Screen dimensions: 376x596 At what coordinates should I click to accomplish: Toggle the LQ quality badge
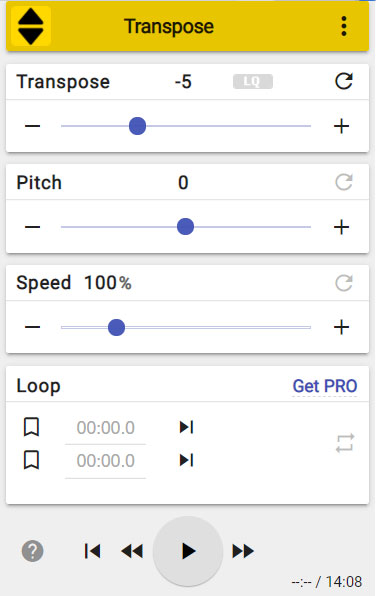coord(253,81)
